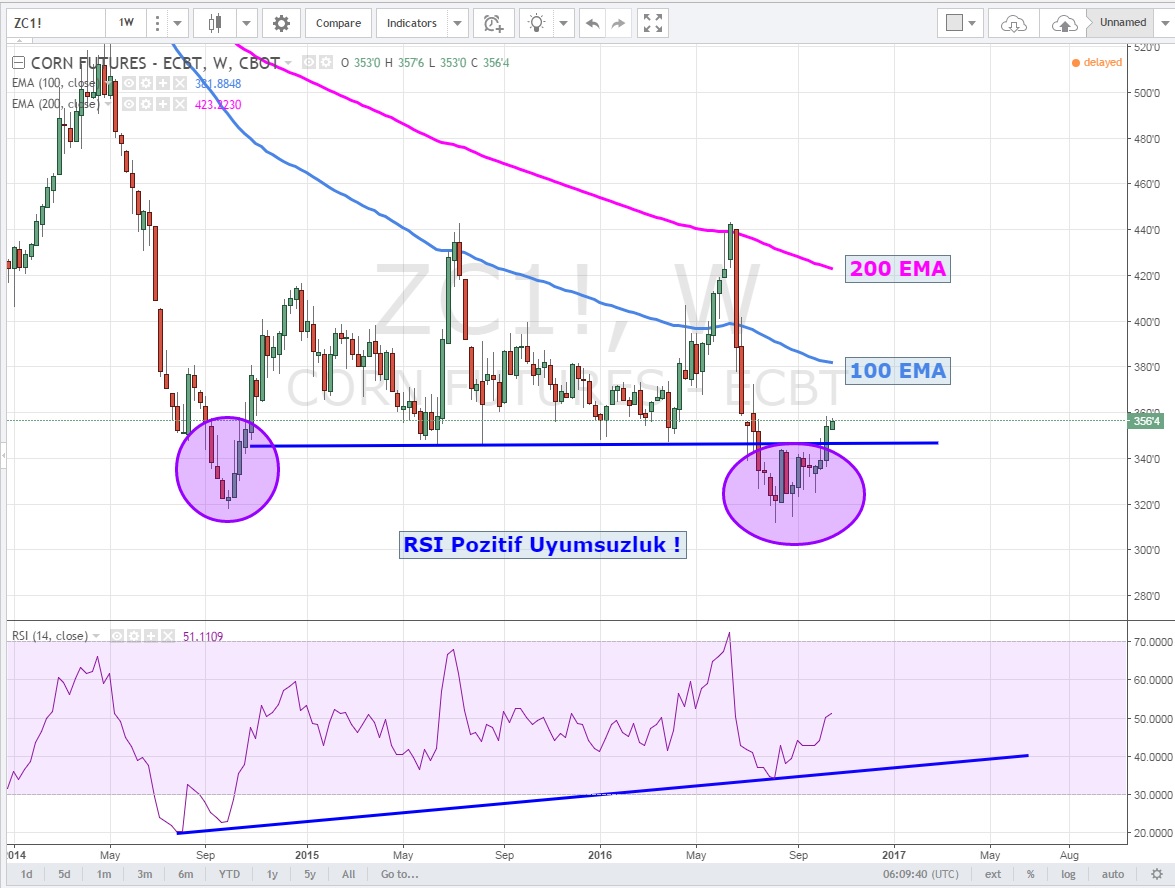Click the candlestick chart style icon
The height and width of the screenshot is (888, 1175).
(214, 23)
